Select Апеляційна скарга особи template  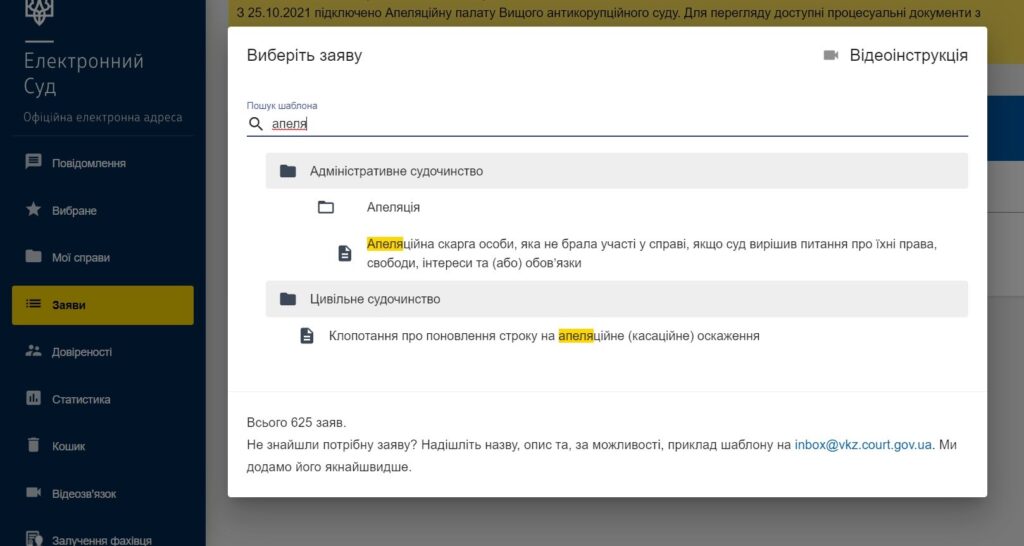[651, 253]
